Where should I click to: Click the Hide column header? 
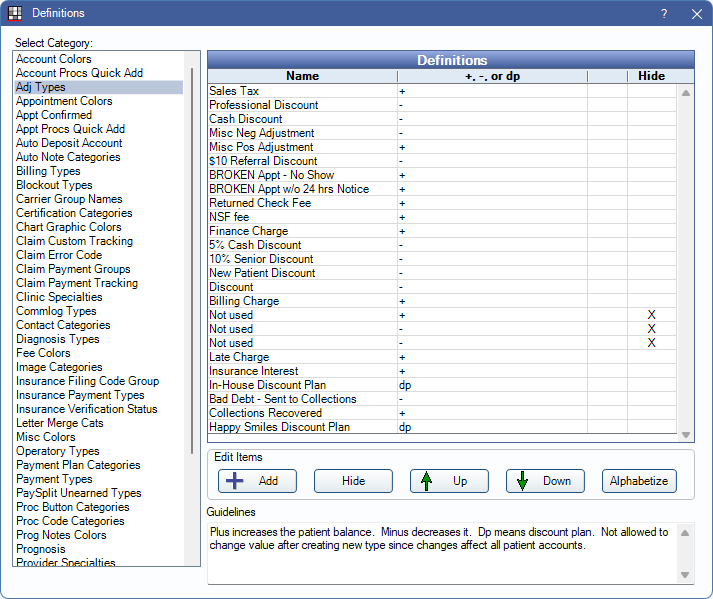tap(651, 76)
